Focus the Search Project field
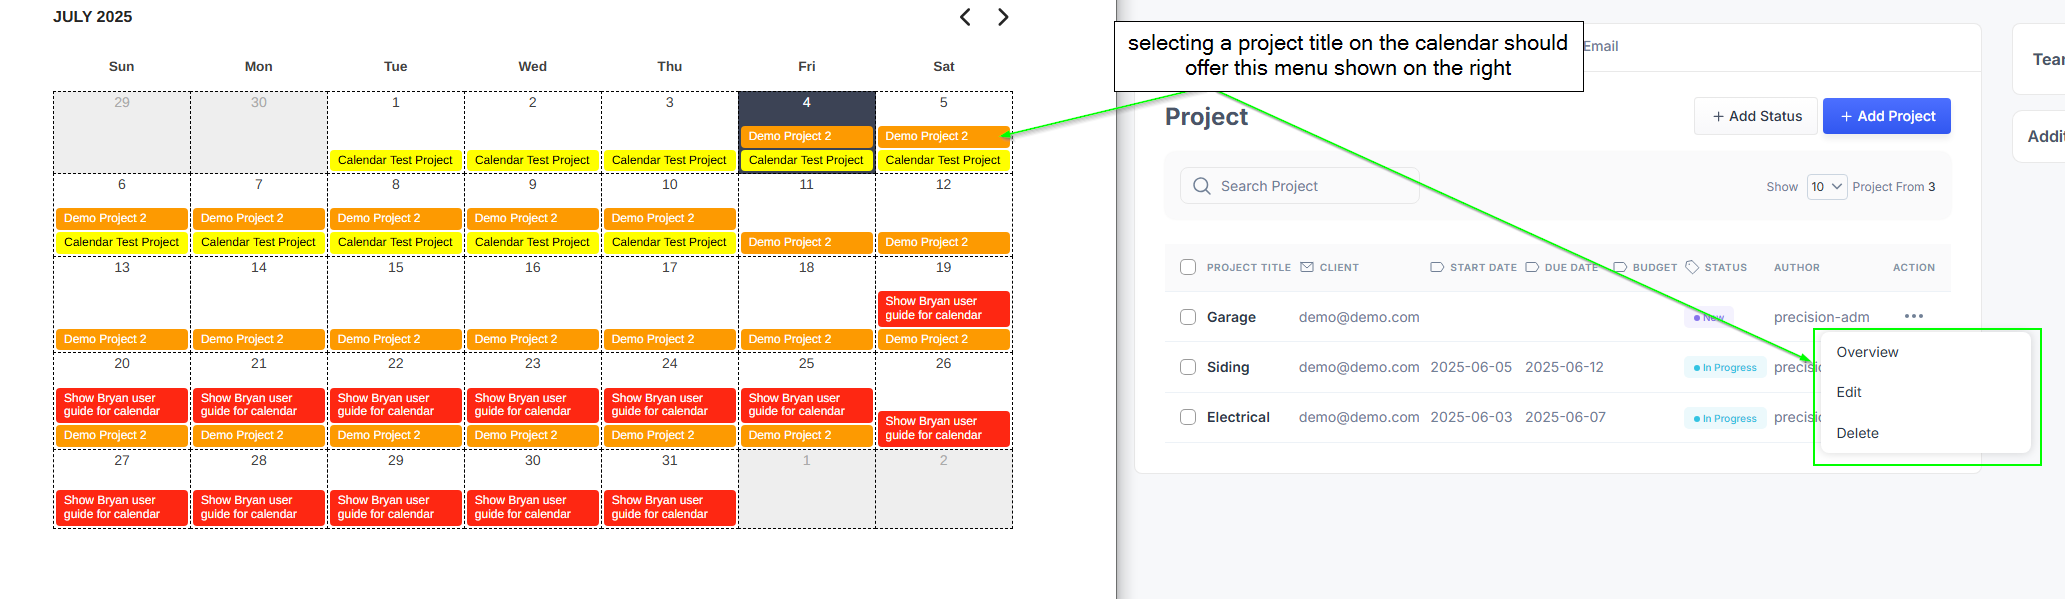 click(x=1310, y=186)
